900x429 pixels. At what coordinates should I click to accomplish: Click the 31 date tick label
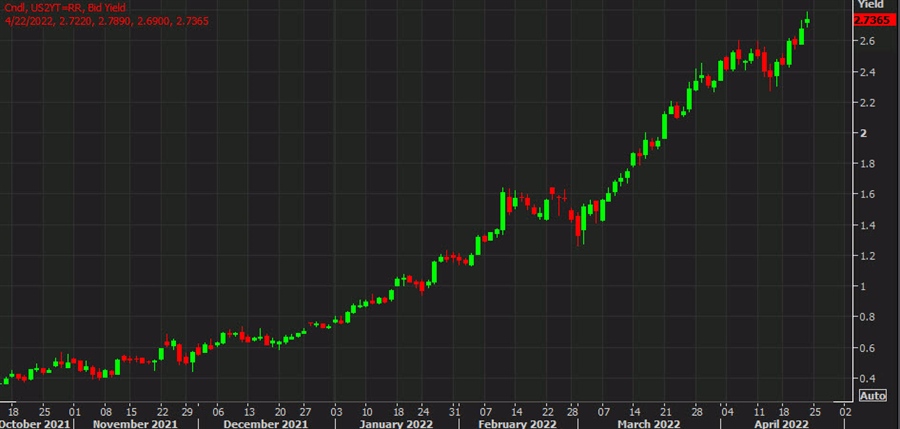tap(454, 411)
